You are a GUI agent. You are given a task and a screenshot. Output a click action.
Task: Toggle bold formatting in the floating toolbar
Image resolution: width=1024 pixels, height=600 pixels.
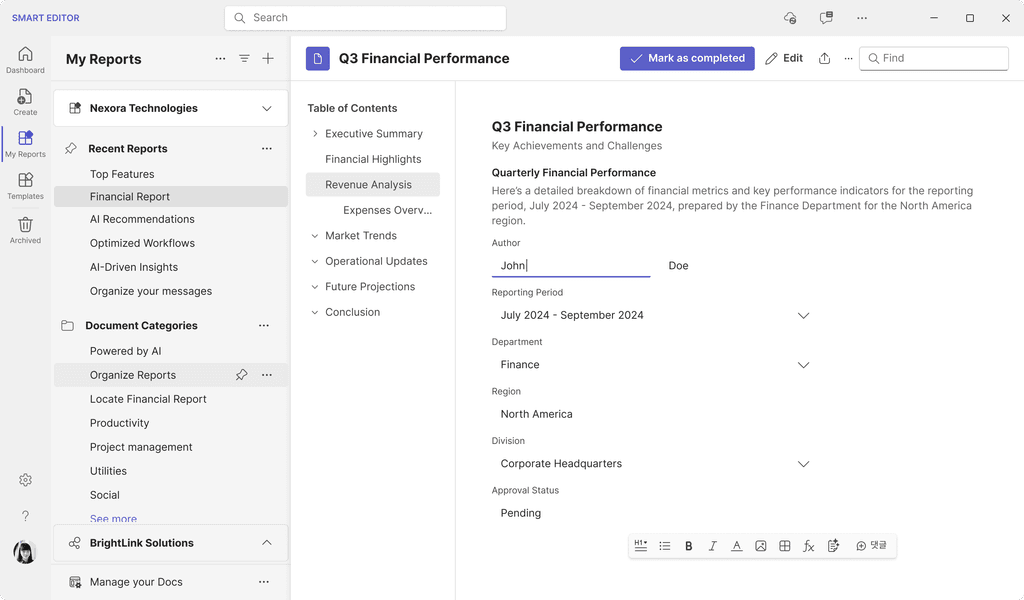coord(688,546)
